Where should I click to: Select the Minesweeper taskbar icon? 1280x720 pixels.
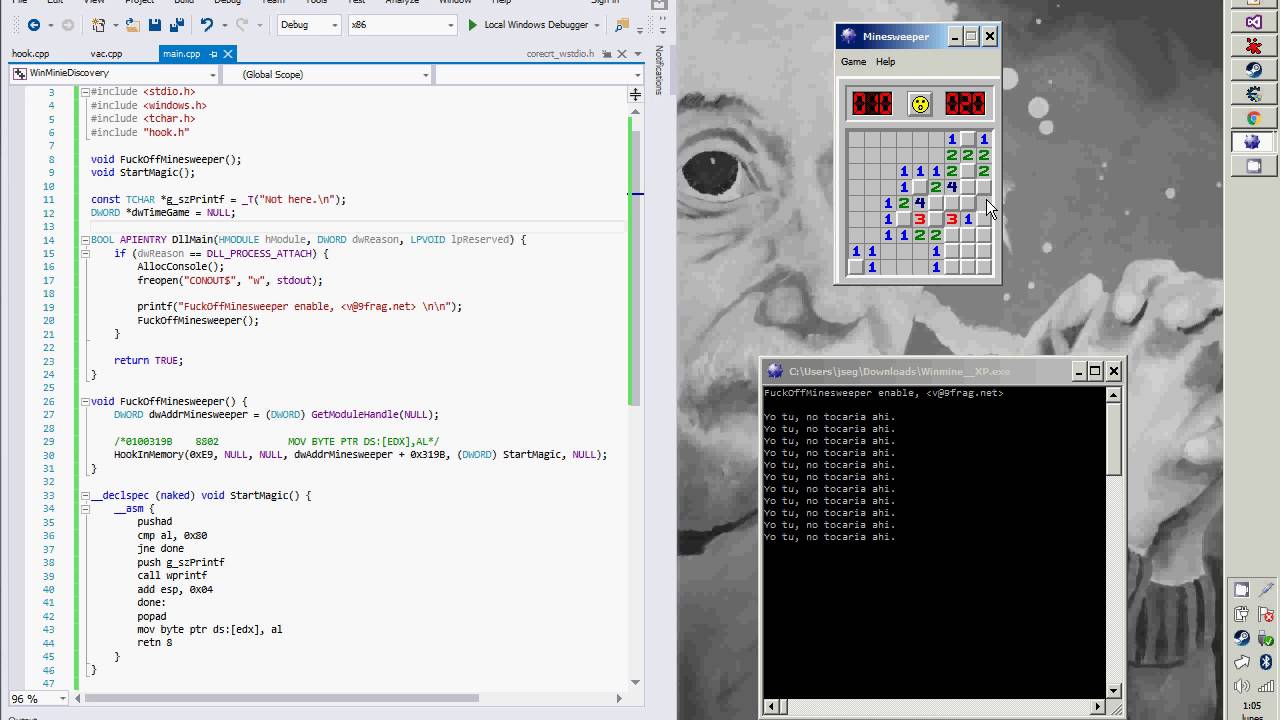(1253, 142)
